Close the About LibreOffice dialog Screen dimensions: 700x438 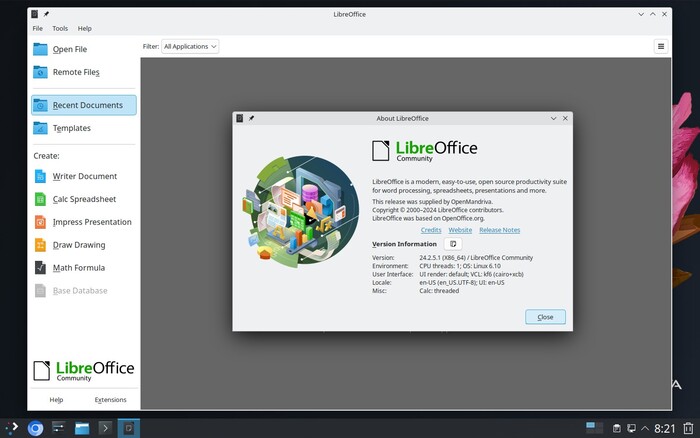tap(545, 317)
